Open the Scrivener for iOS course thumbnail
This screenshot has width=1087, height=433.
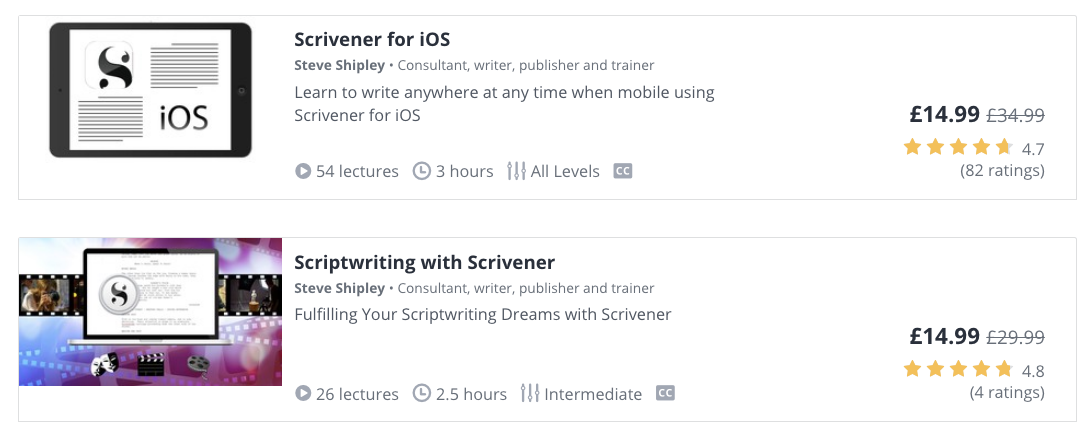(150, 90)
